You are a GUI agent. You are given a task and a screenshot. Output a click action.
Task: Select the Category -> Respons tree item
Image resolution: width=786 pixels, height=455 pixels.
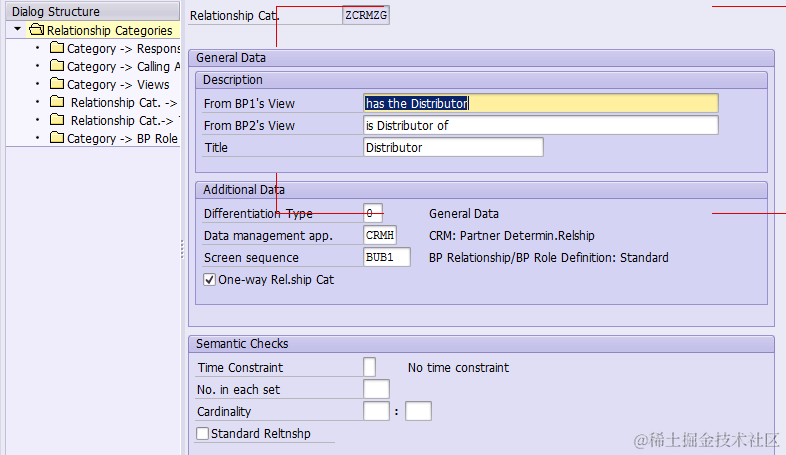point(123,49)
